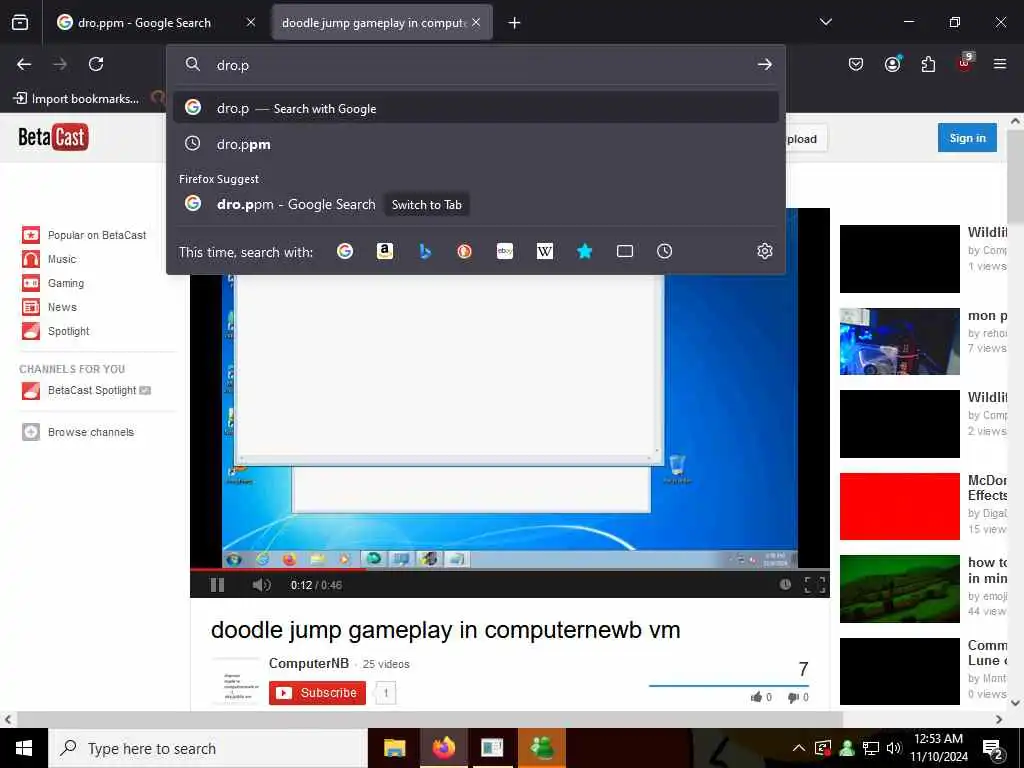Click the page horizontal scrollbar

pyautogui.click(x=430, y=719)
